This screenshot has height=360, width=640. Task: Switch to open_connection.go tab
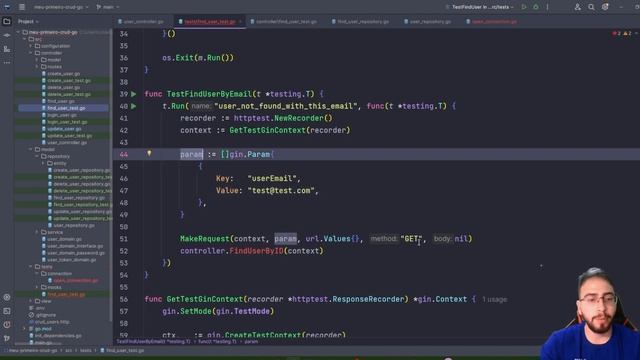[x=492, y=22]
